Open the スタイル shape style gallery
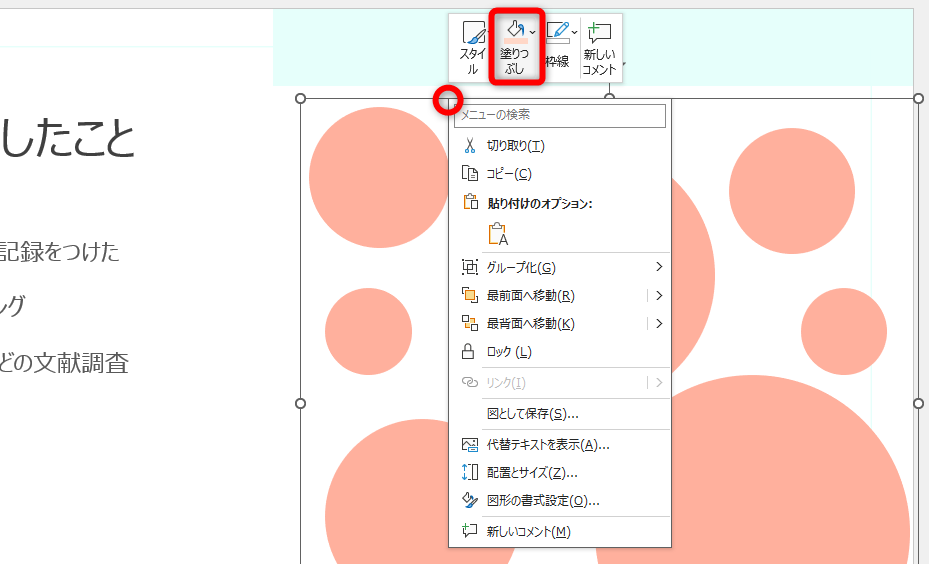Image resolution: width=929 pixels, height=564 pixels. coord(473,49)
